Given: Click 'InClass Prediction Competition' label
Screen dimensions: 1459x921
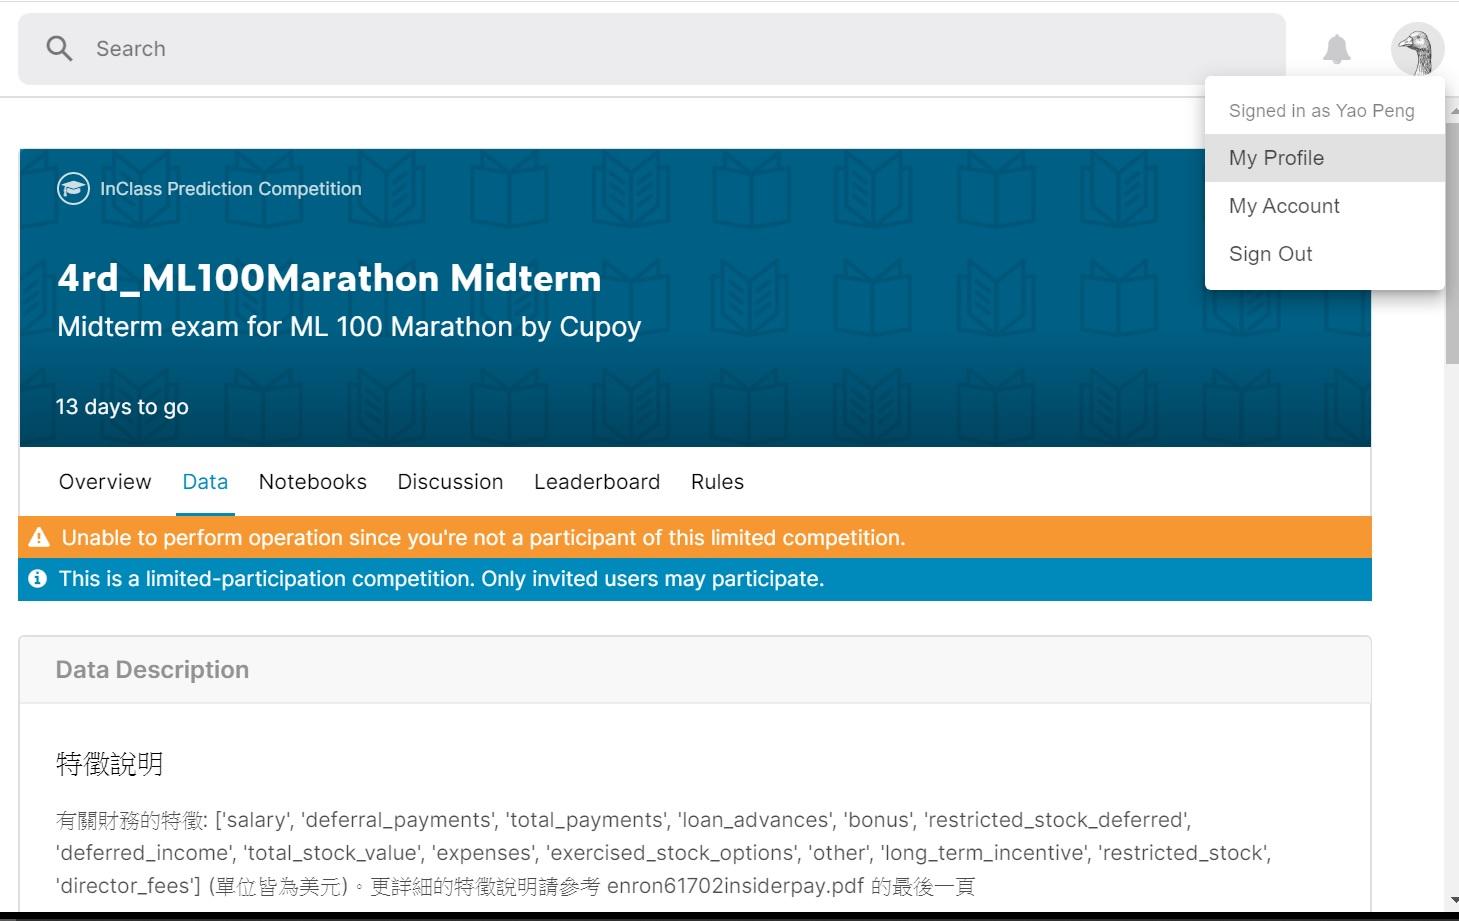Looking at the screenshot, I should click(x=231, y=189).
